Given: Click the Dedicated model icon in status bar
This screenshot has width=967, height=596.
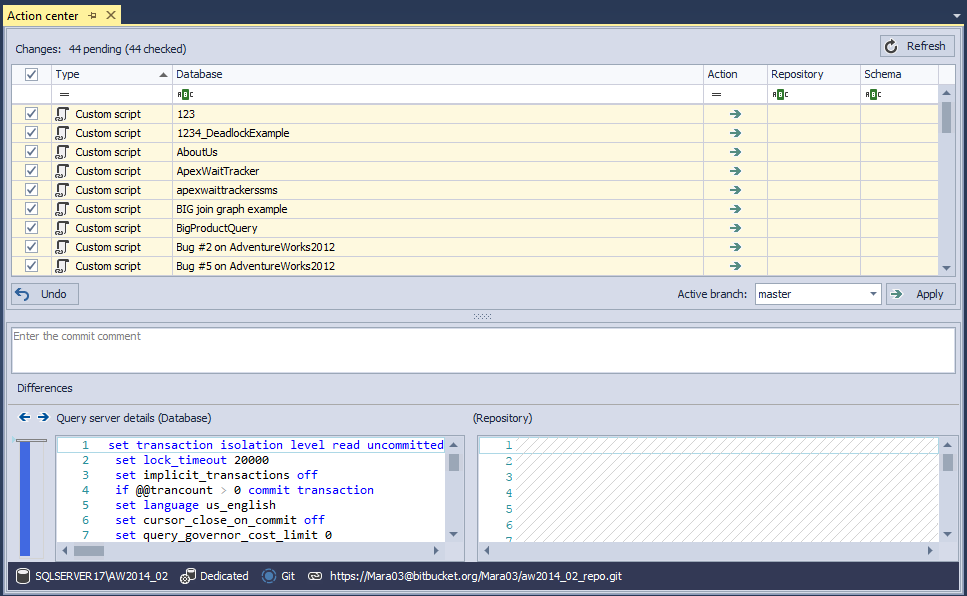Looking at the screenshot, I should pyautogui.click(x=187, y=576).
